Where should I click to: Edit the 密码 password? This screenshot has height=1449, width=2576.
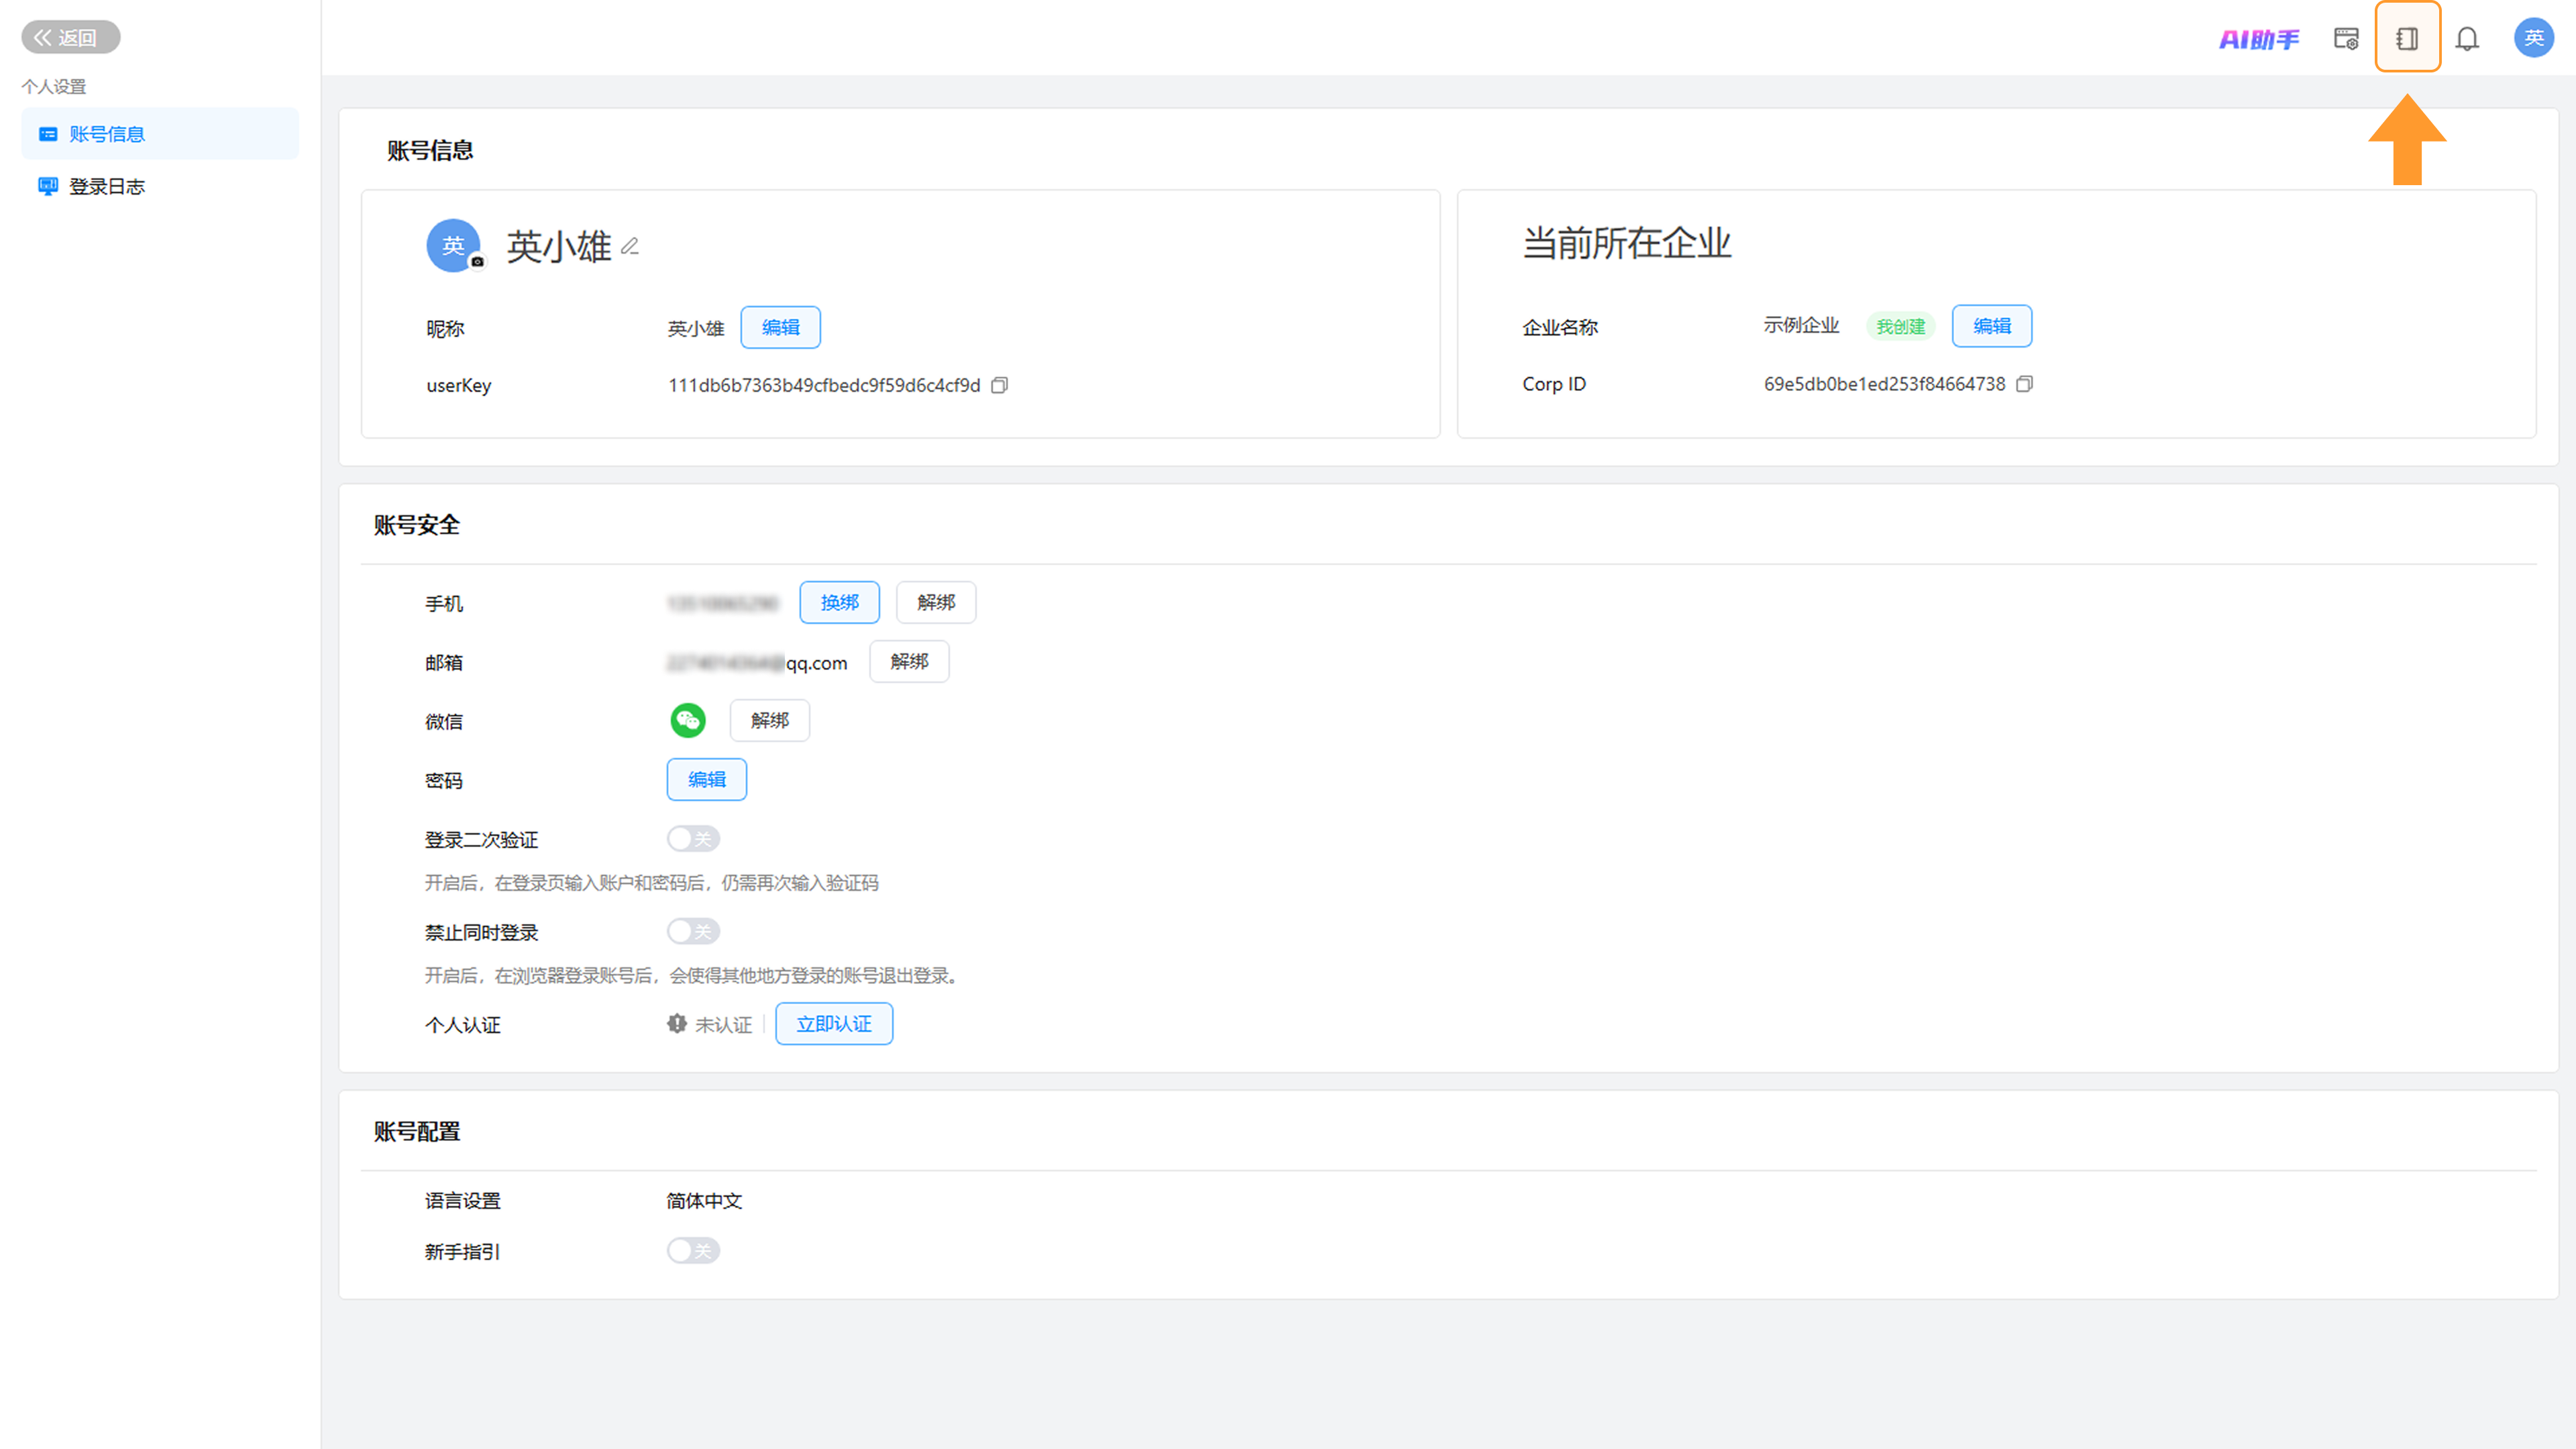click(x=706, y=779)
